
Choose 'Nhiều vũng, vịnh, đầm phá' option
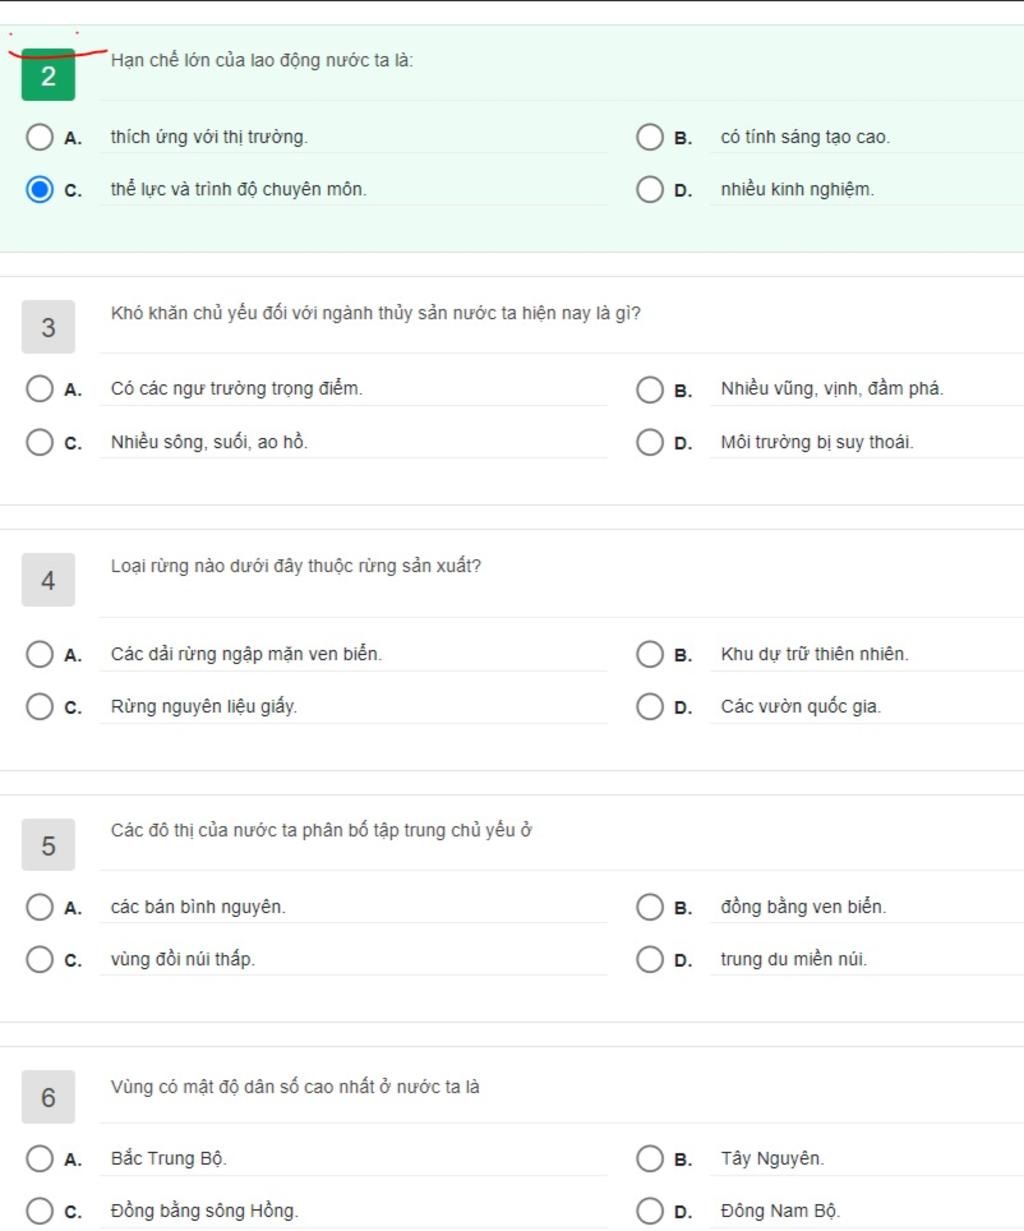tap(649, 389)
